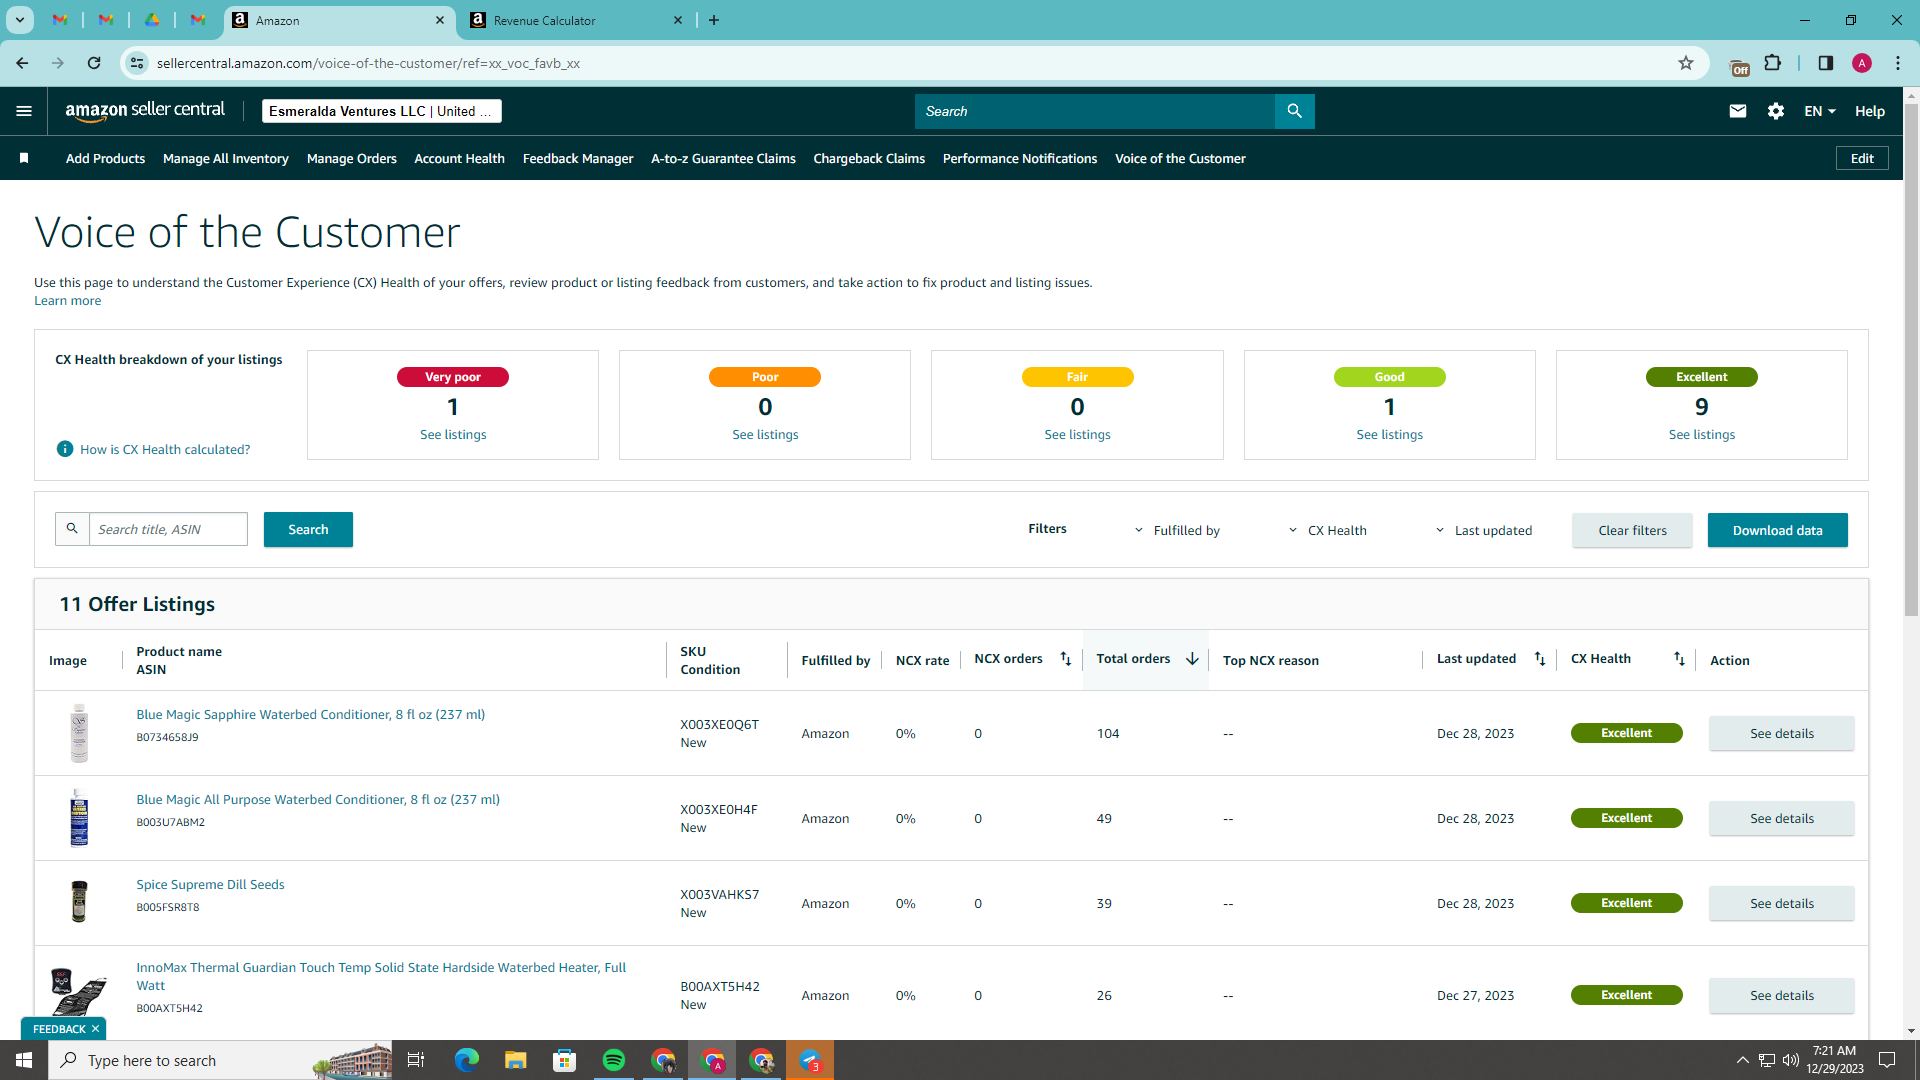The height and width of the screenshot is (1080, 1920).
Task: Click the bookmark flag icon in favorites bar
Action: pos(24,158)
